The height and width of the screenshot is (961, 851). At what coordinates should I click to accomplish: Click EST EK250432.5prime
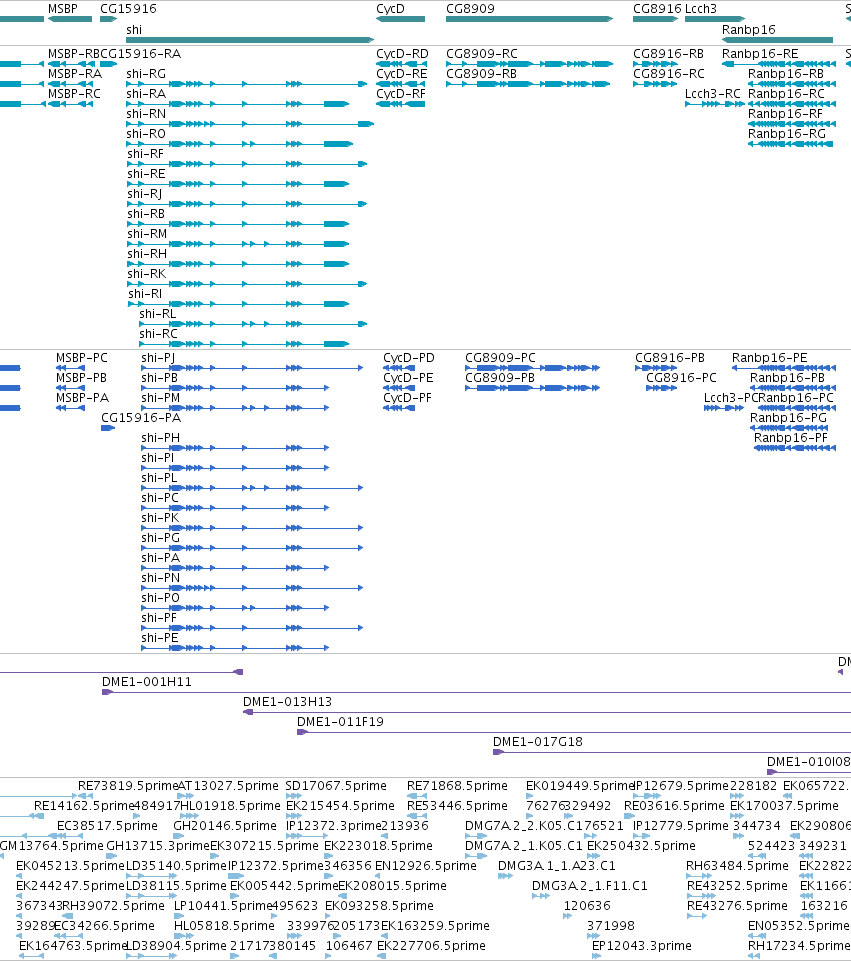pos(641,846)
